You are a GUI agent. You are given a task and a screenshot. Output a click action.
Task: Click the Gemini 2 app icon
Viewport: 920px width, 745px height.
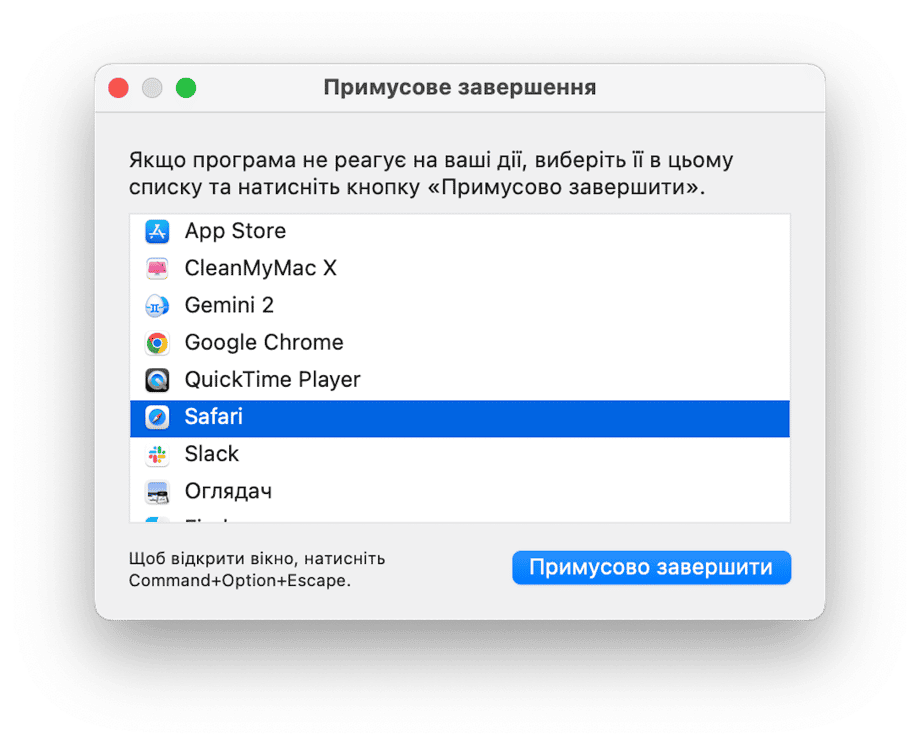(x=157, y=306)
